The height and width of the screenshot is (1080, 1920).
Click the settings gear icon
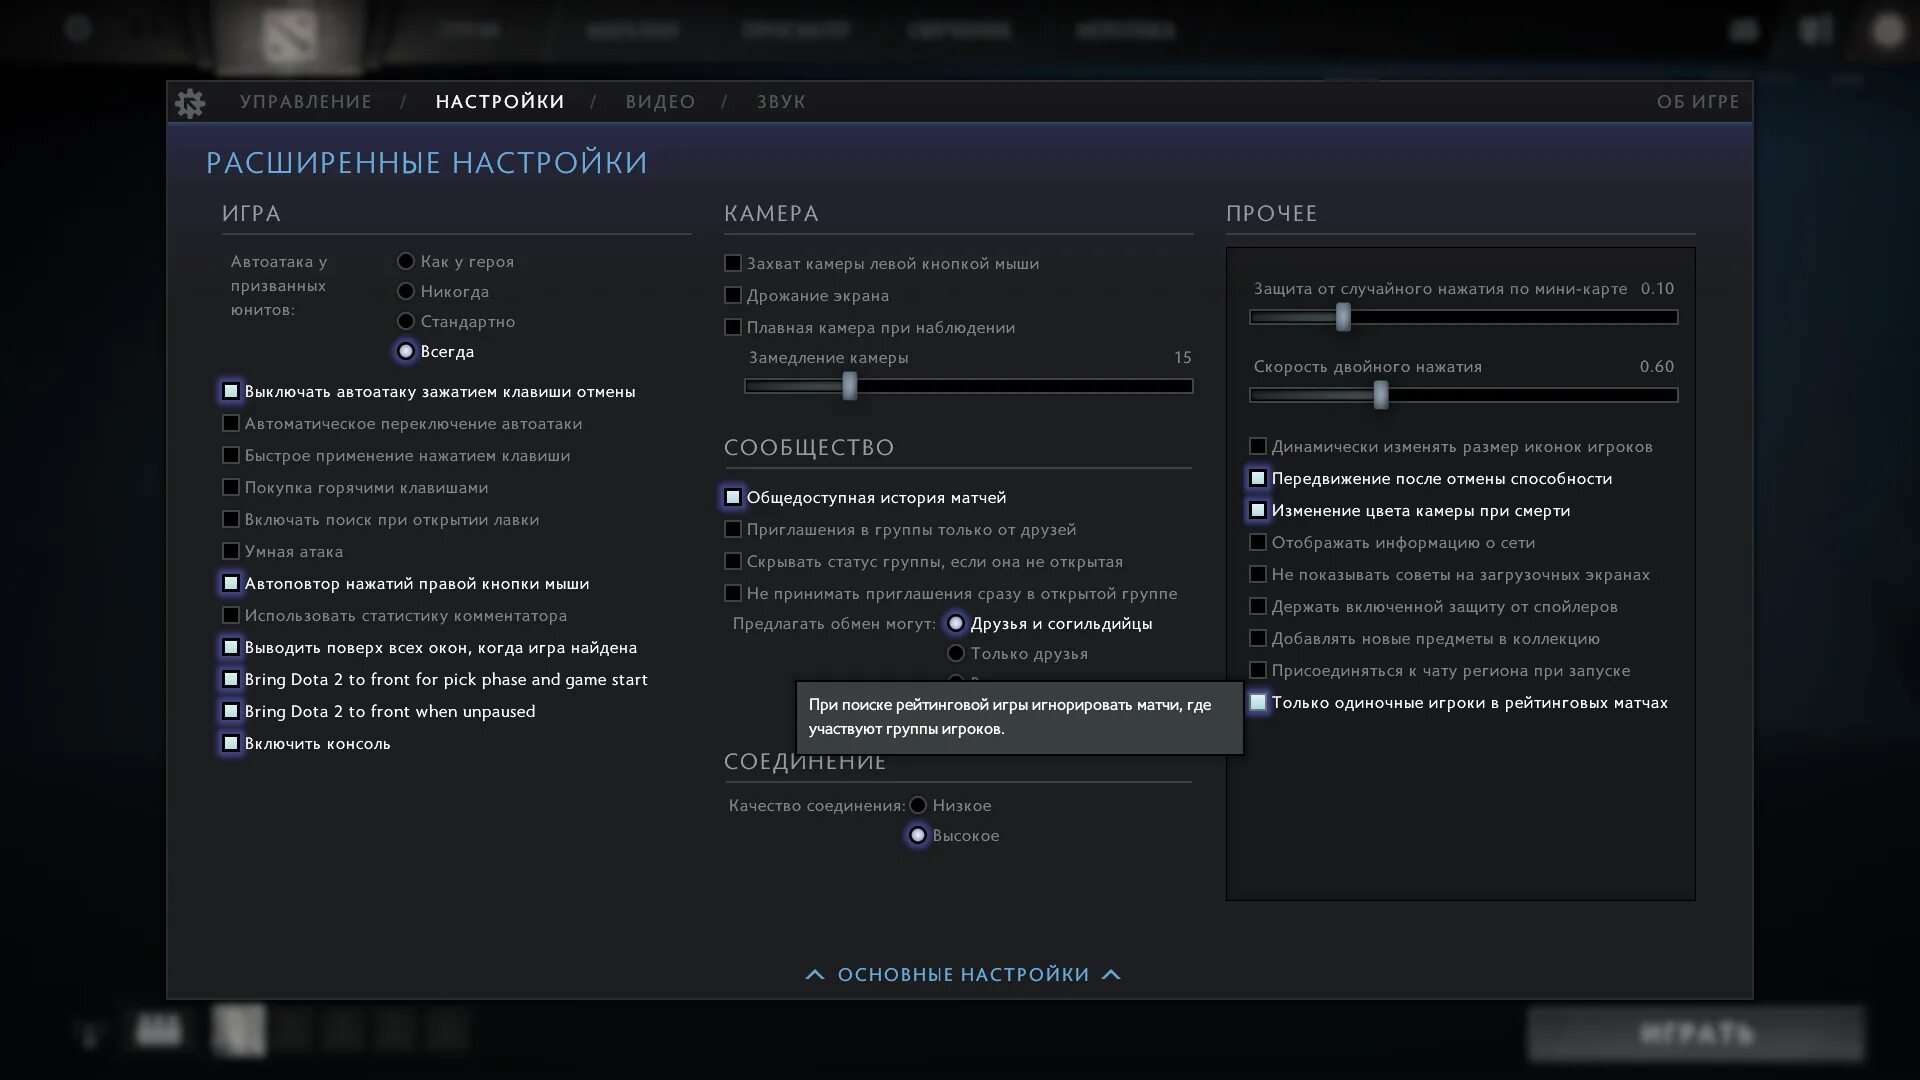click(x=190, y=103)
